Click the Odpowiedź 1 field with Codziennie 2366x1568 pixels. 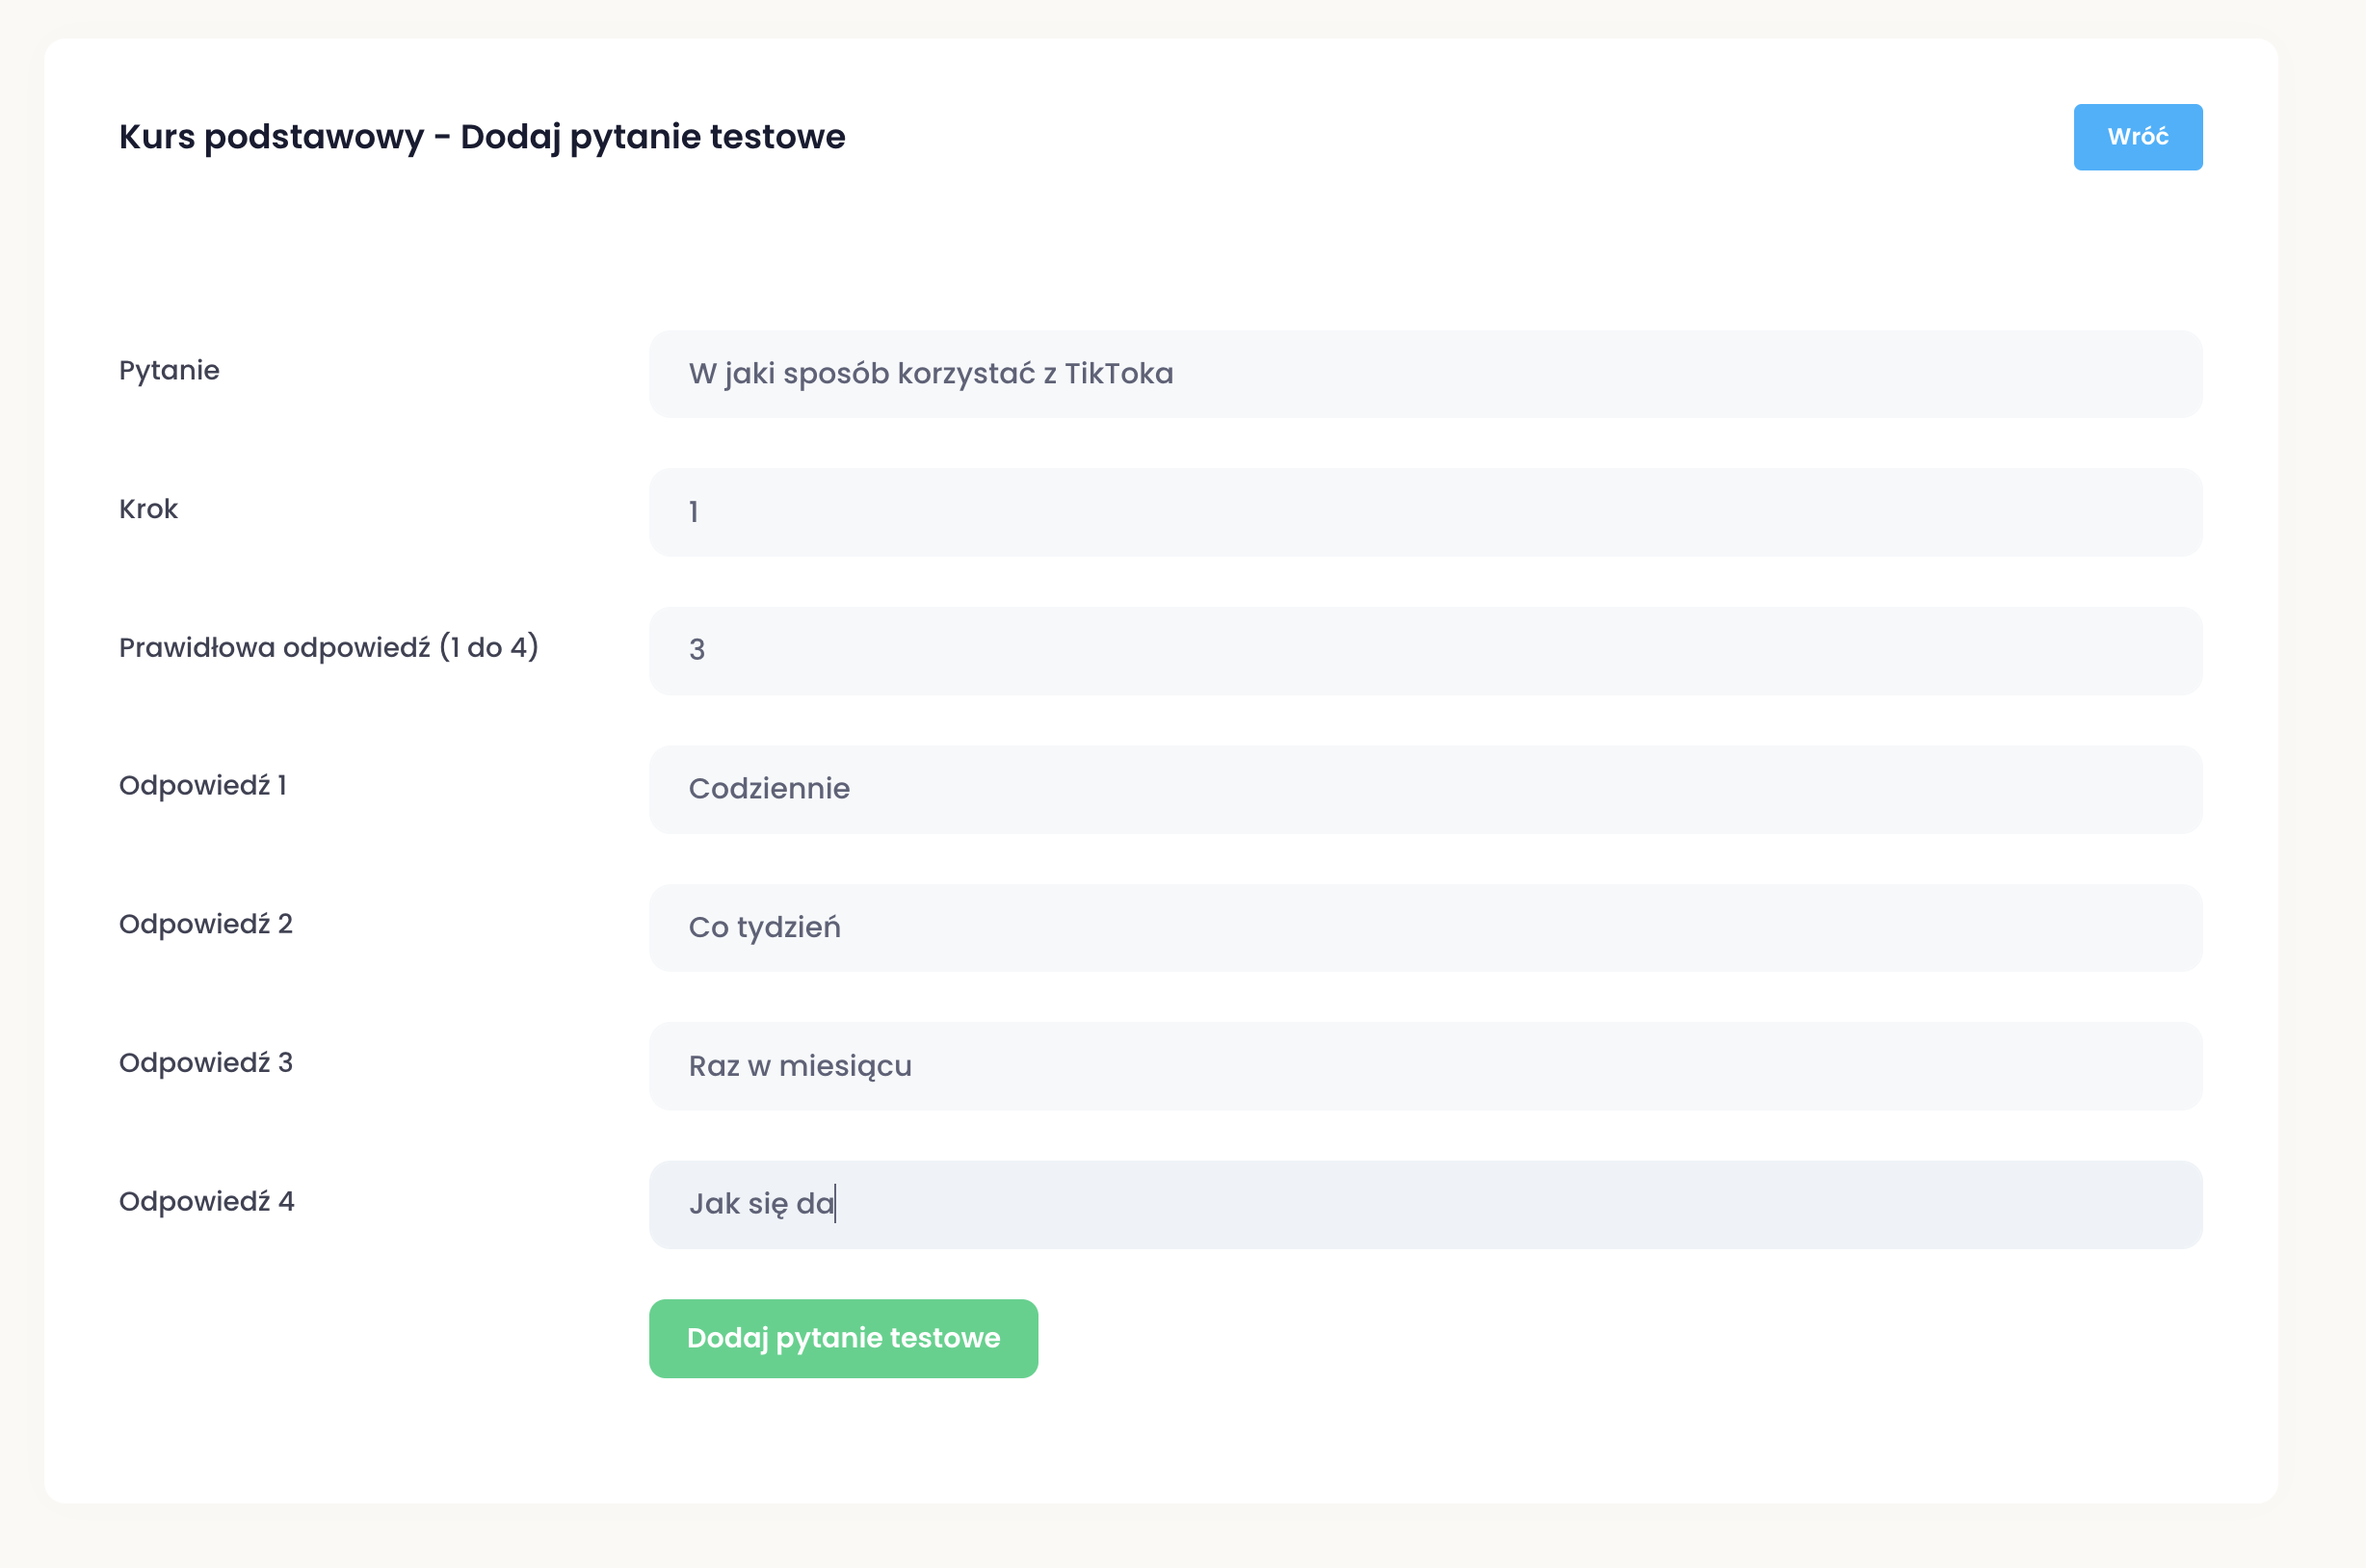pos(1424,789)
